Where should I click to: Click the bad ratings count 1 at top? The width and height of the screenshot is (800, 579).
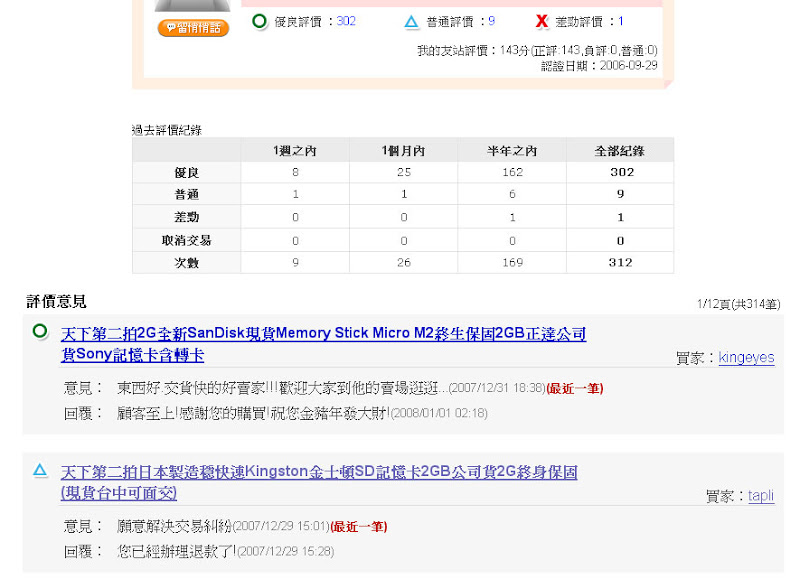coord(621,21)
